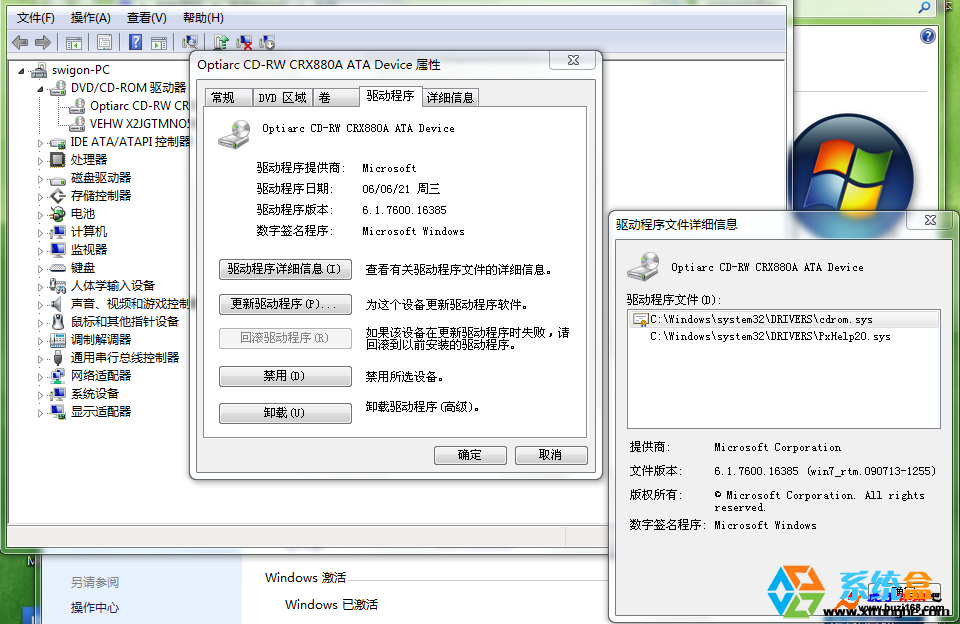Expand the 存储控制器 branch
Viewport: 960px width, 624px height.
tap(40, 197)
